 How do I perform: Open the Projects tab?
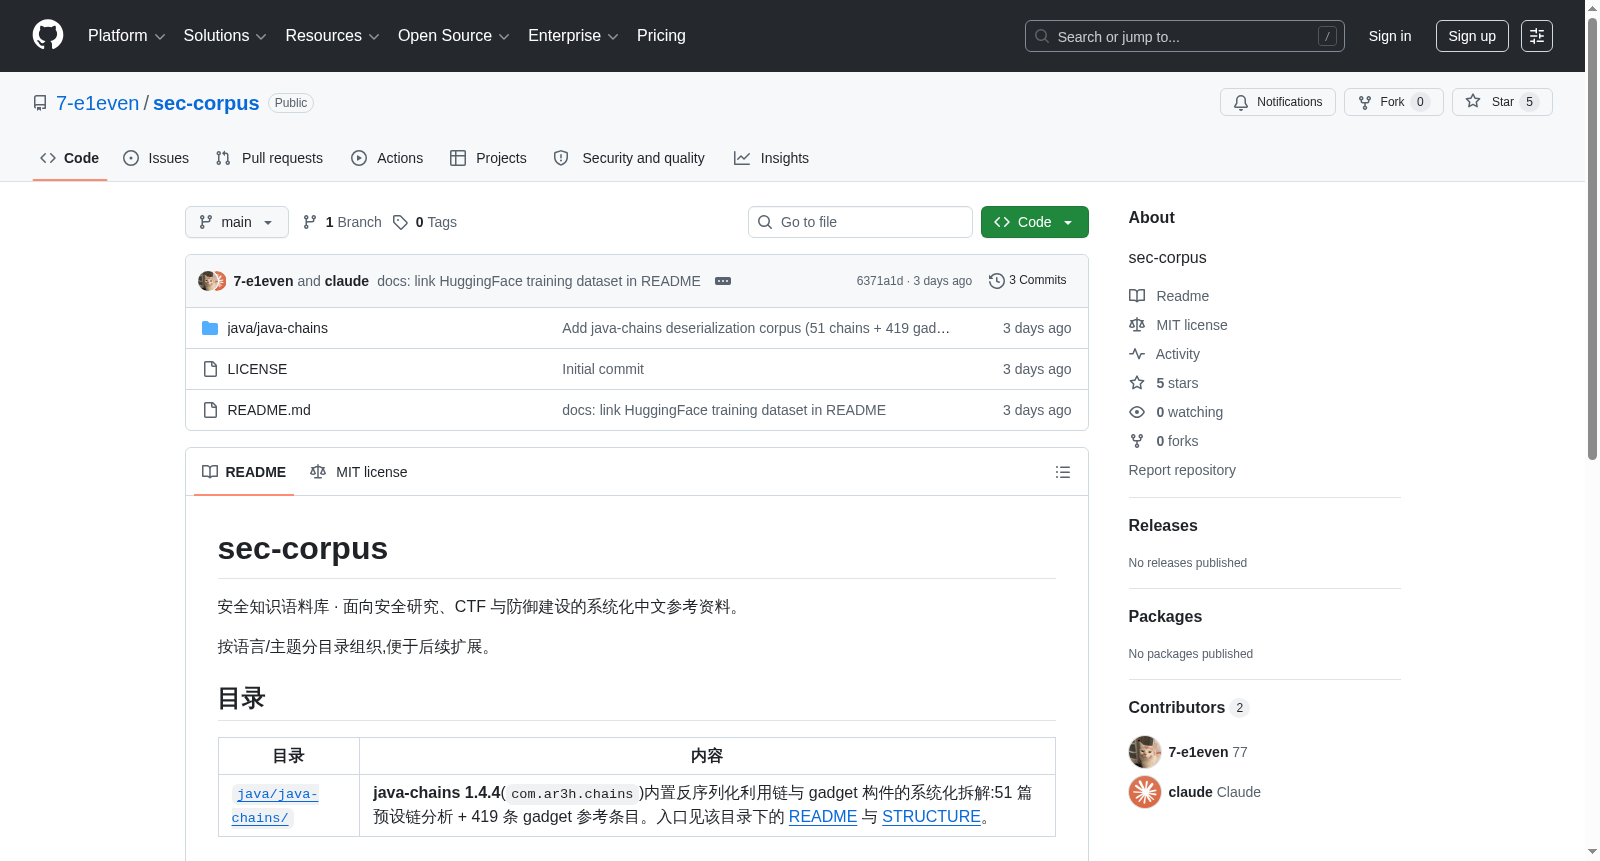point(488,158)
